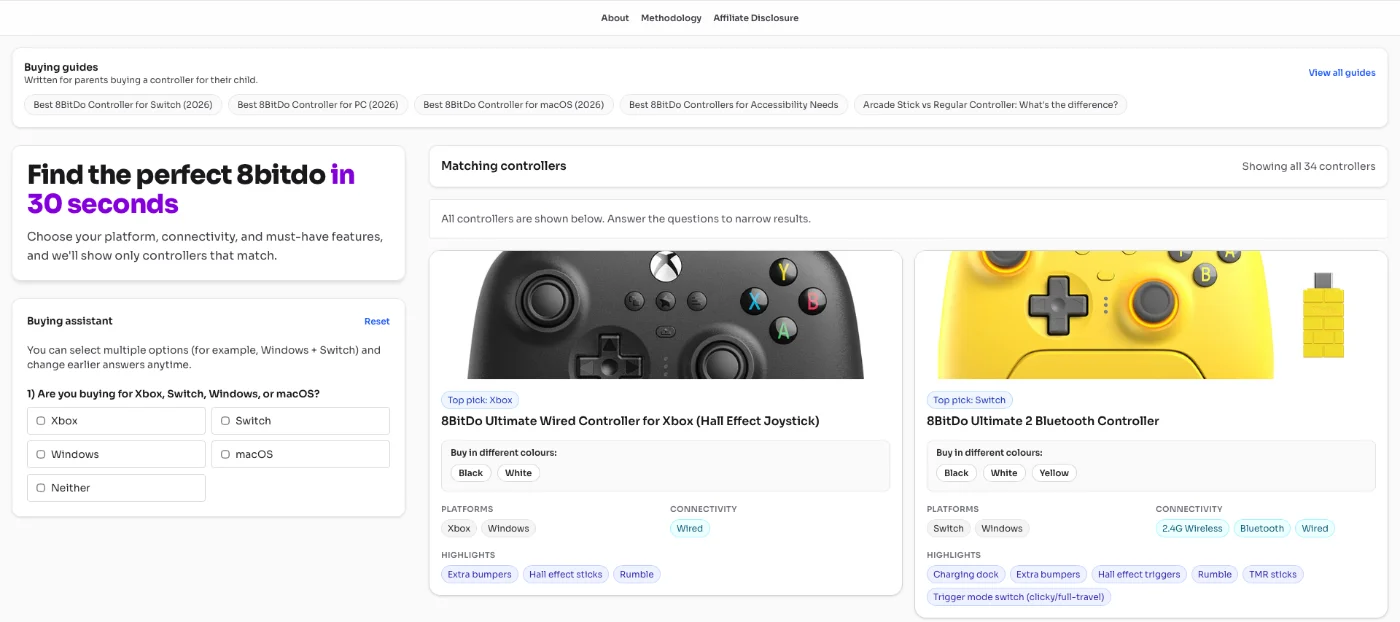
Task: Reset the buying assistant answers
Action: click(377, 322)
